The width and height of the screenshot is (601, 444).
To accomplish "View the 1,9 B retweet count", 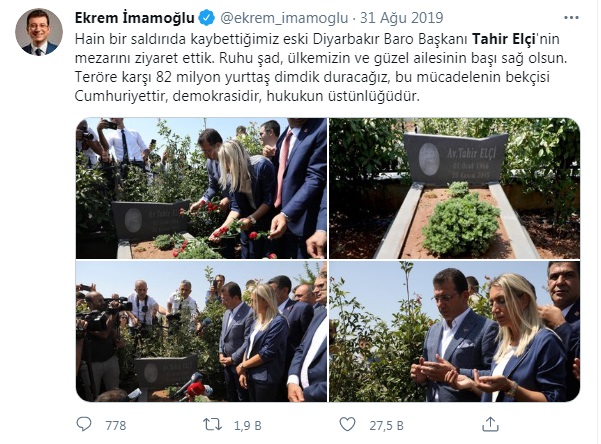I will [248, 425].
